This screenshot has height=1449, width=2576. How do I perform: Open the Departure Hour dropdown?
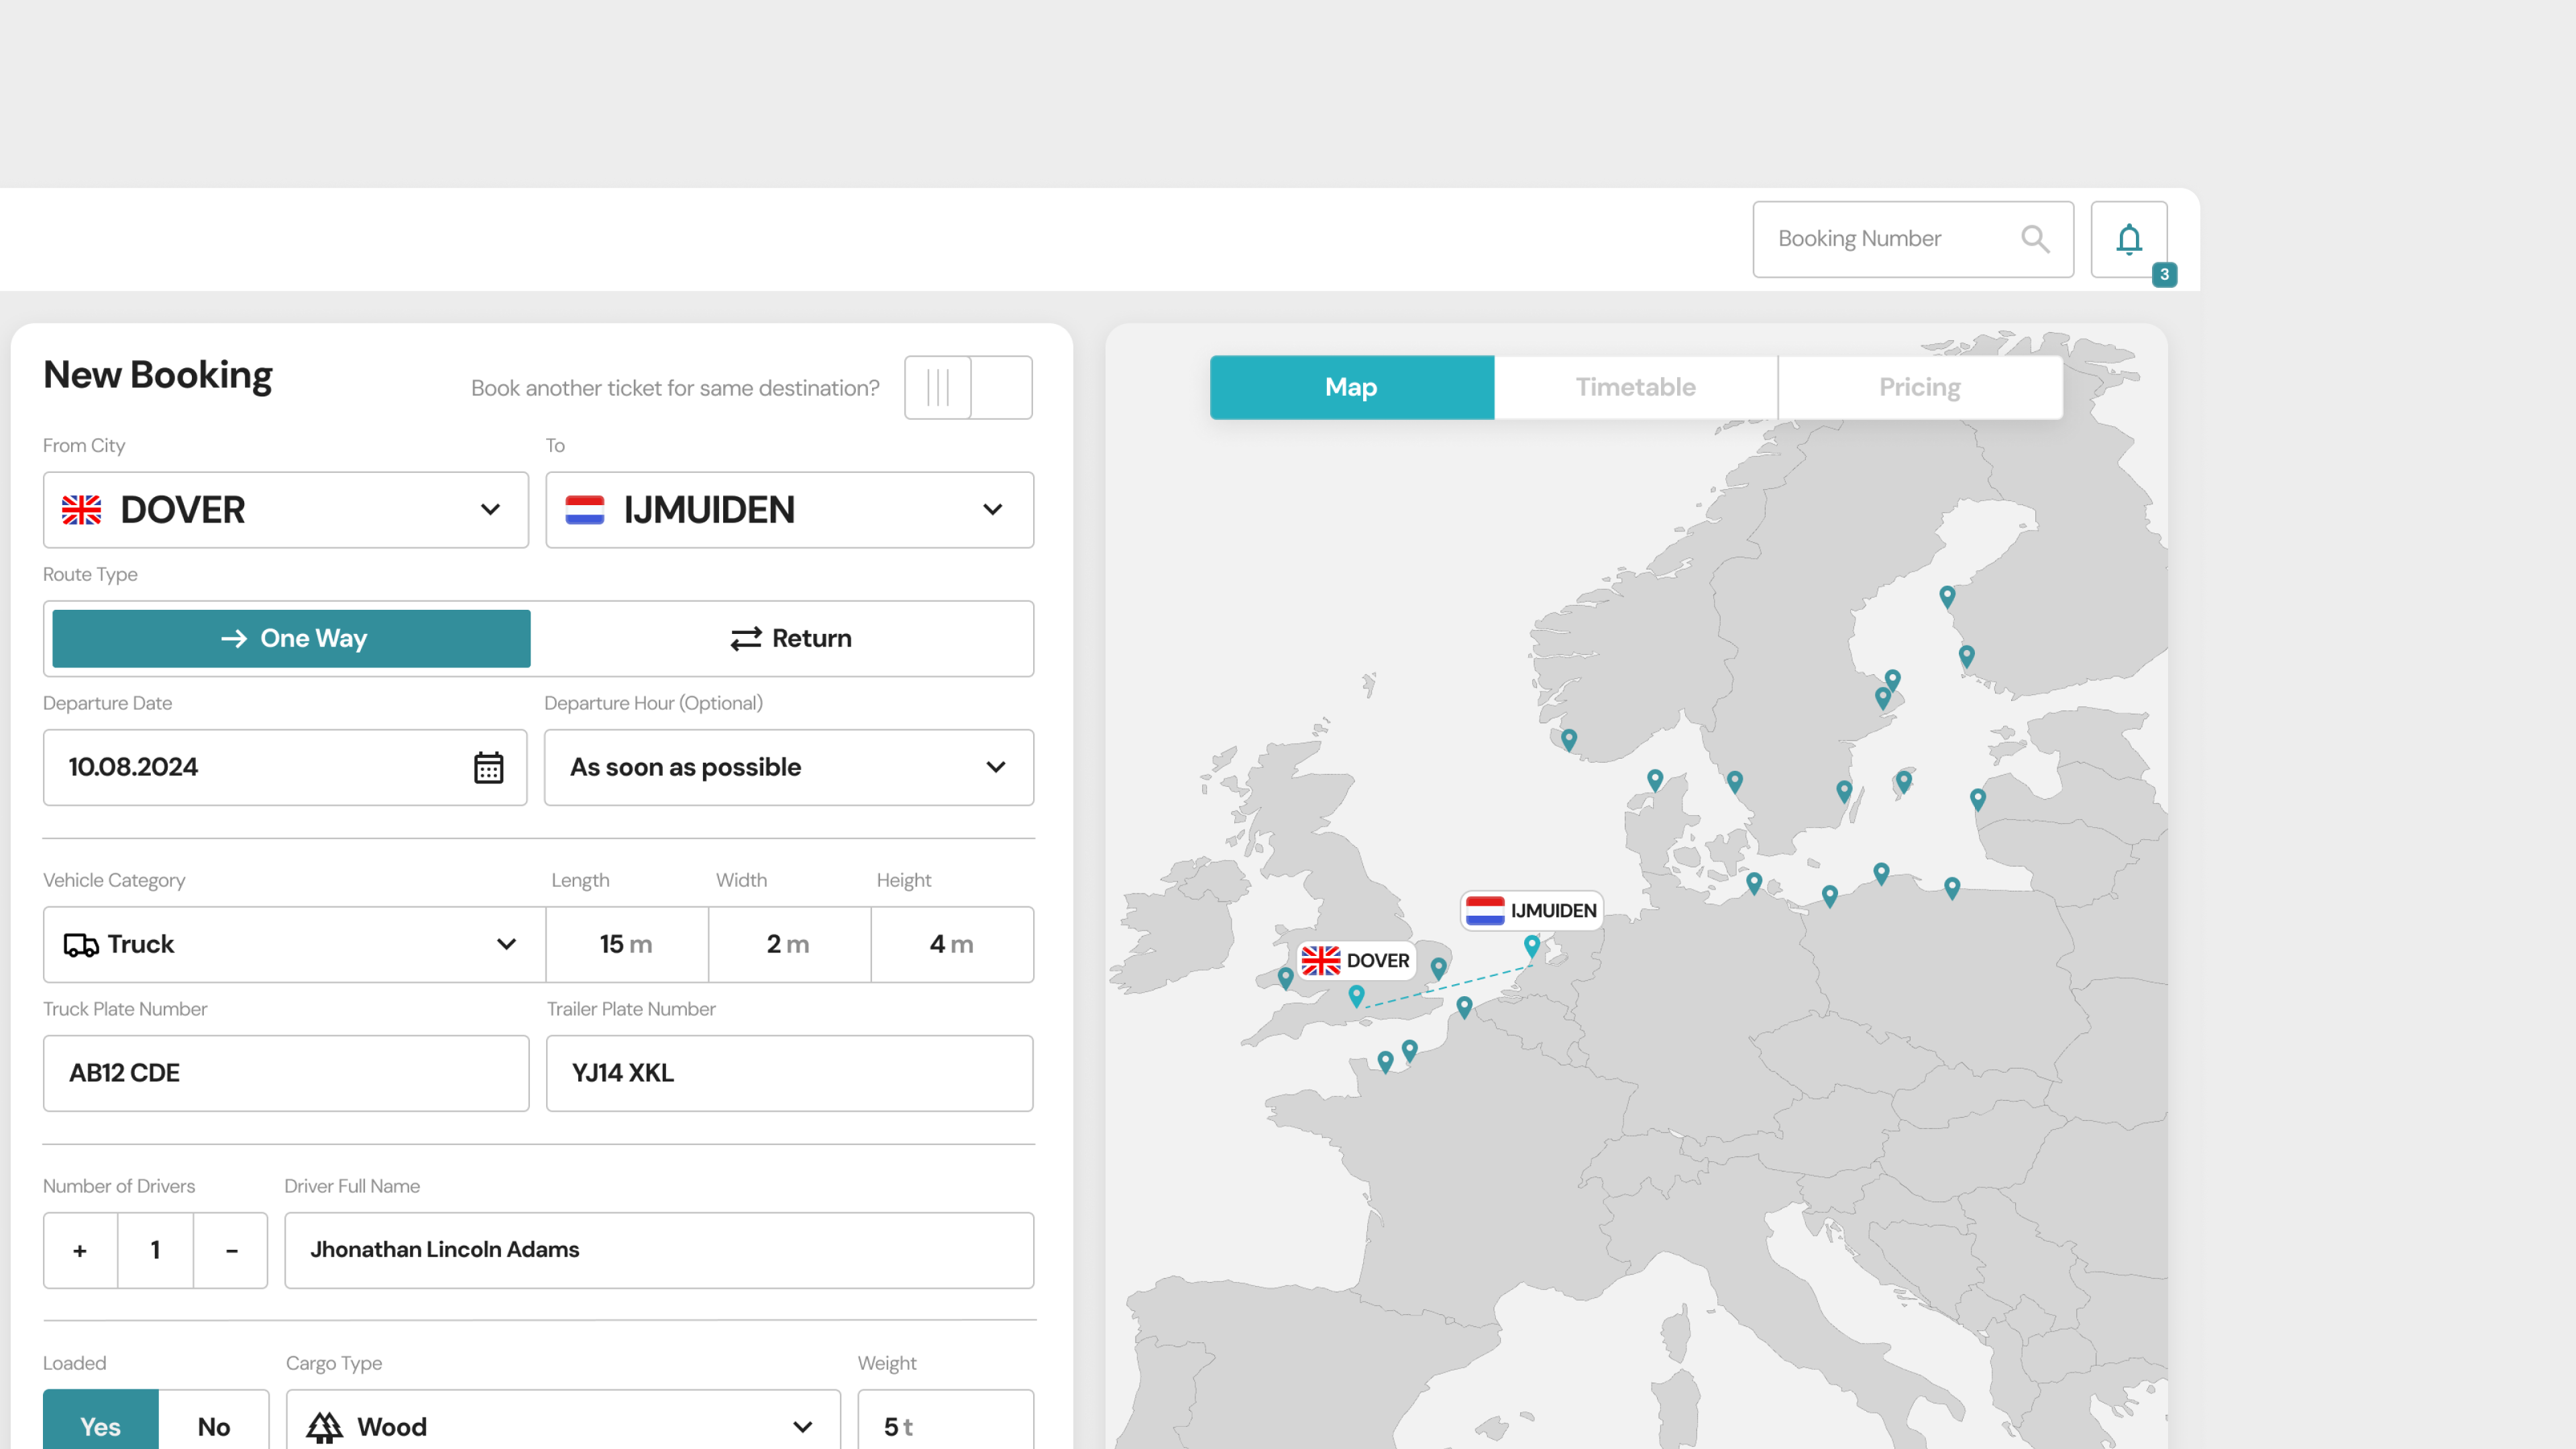pos(995,767)
